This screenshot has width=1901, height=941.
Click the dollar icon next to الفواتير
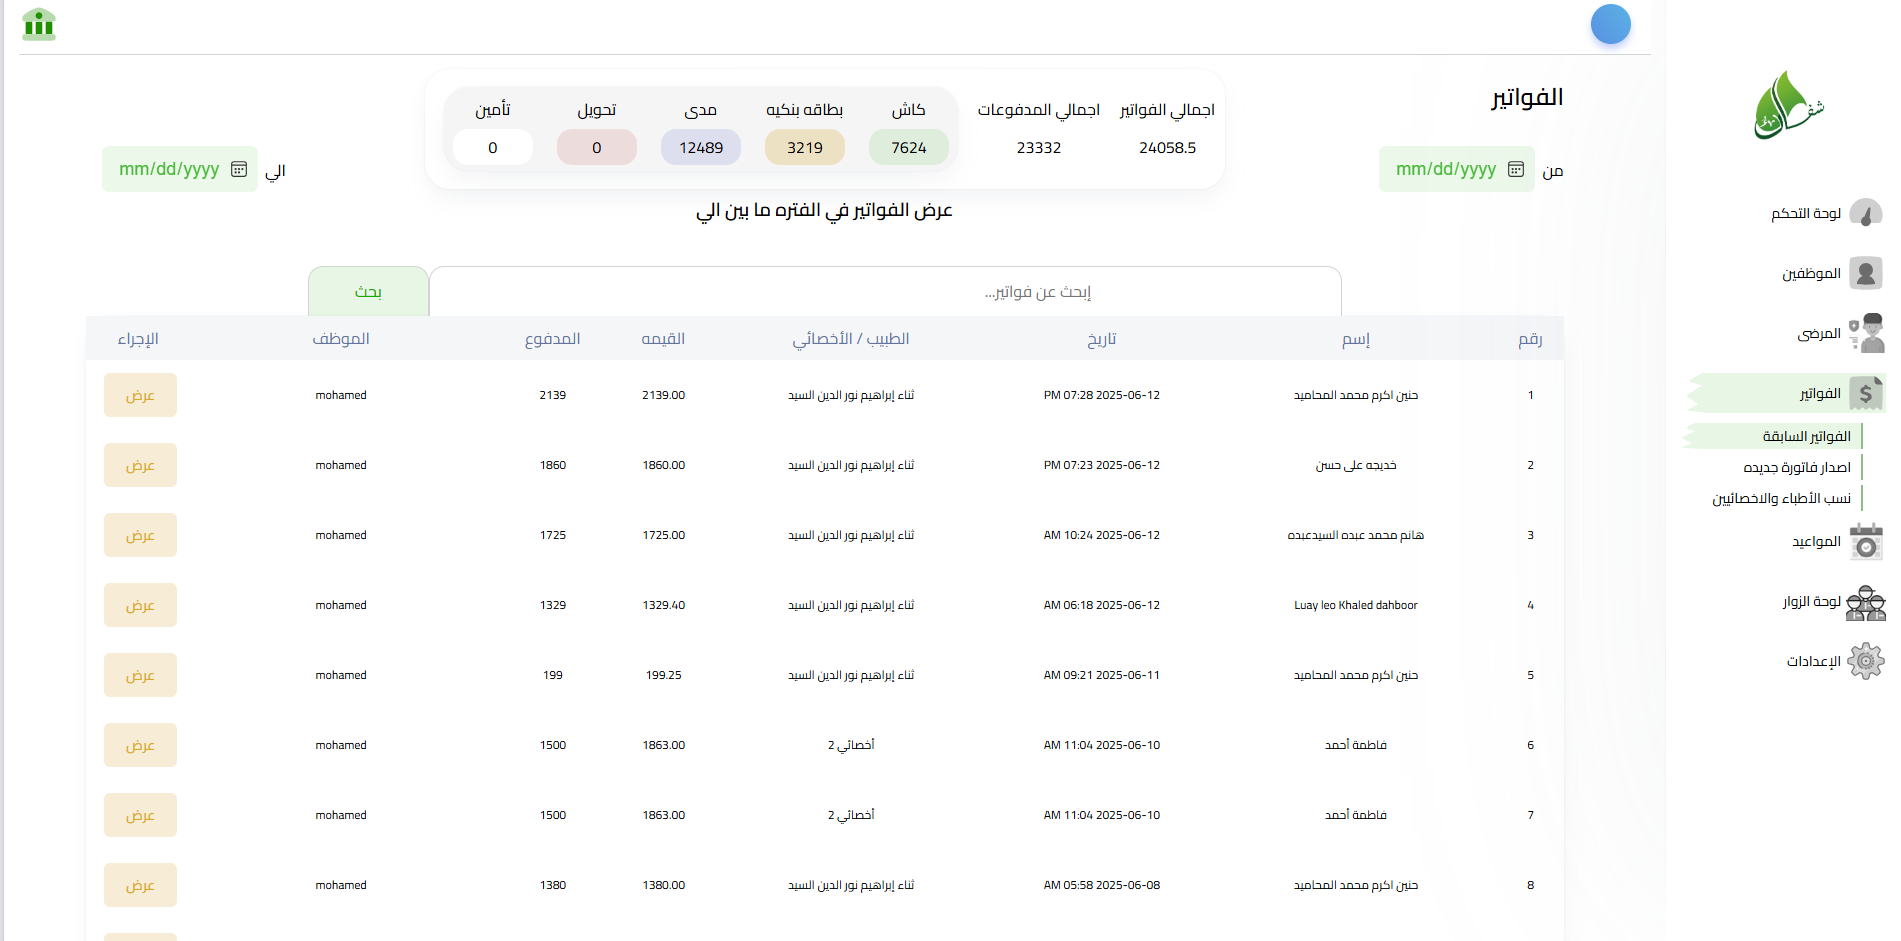click(1866, 393)
